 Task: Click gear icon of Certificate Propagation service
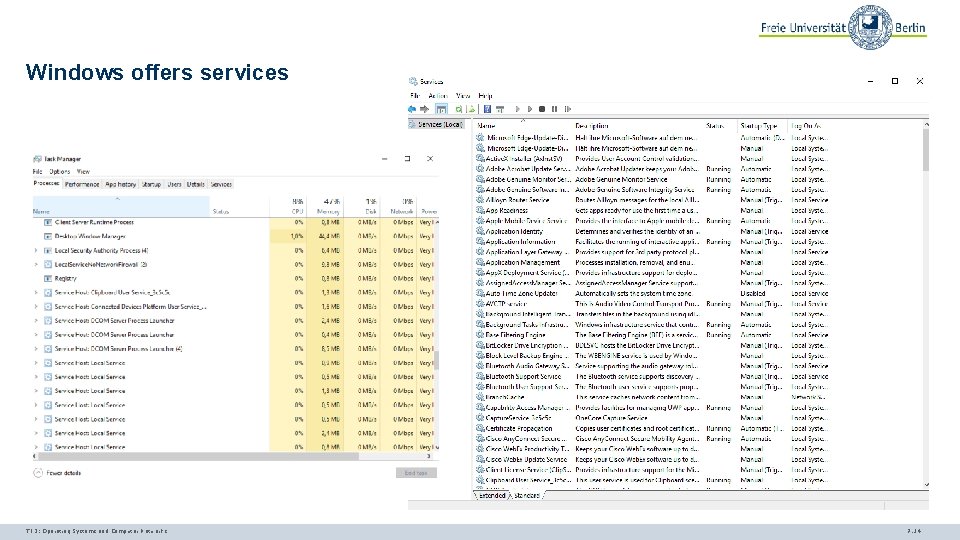point(481,428)
